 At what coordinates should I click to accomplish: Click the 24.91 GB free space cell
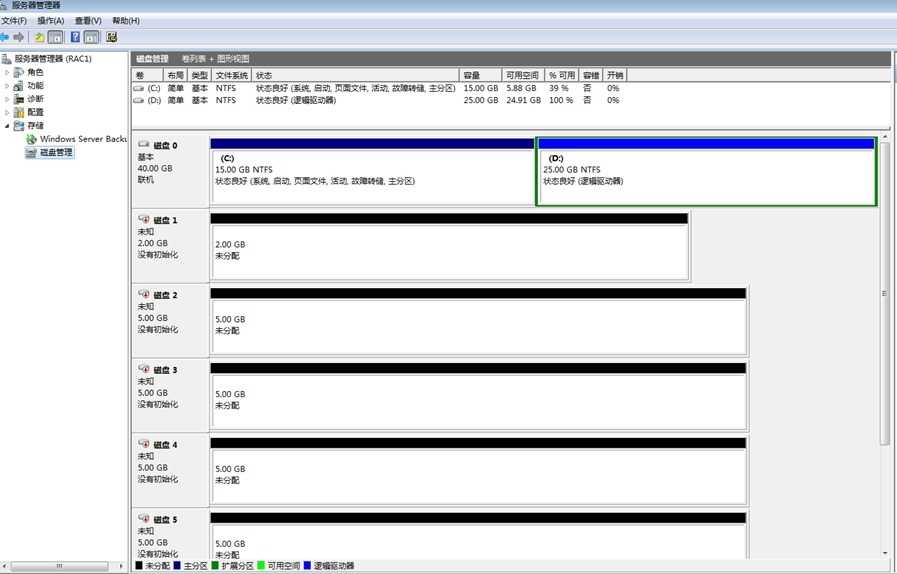[x=523, y=100]
